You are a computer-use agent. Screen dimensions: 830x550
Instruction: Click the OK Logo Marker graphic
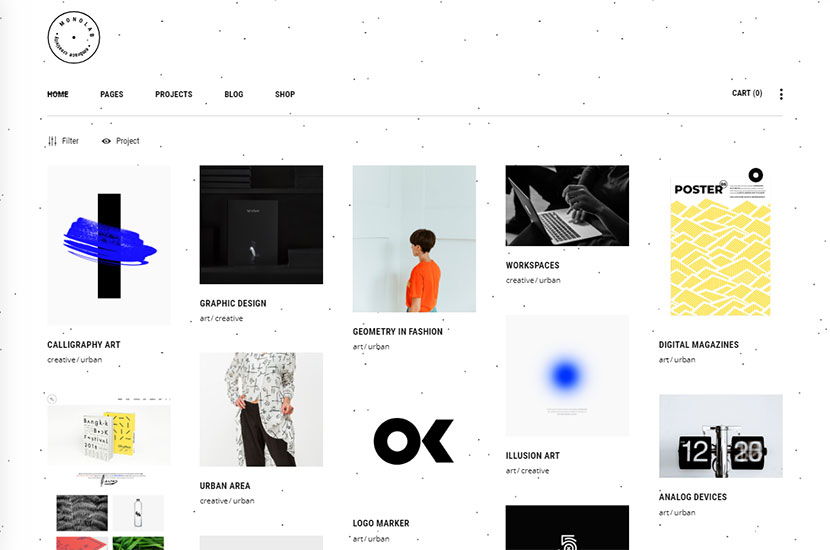414,440
